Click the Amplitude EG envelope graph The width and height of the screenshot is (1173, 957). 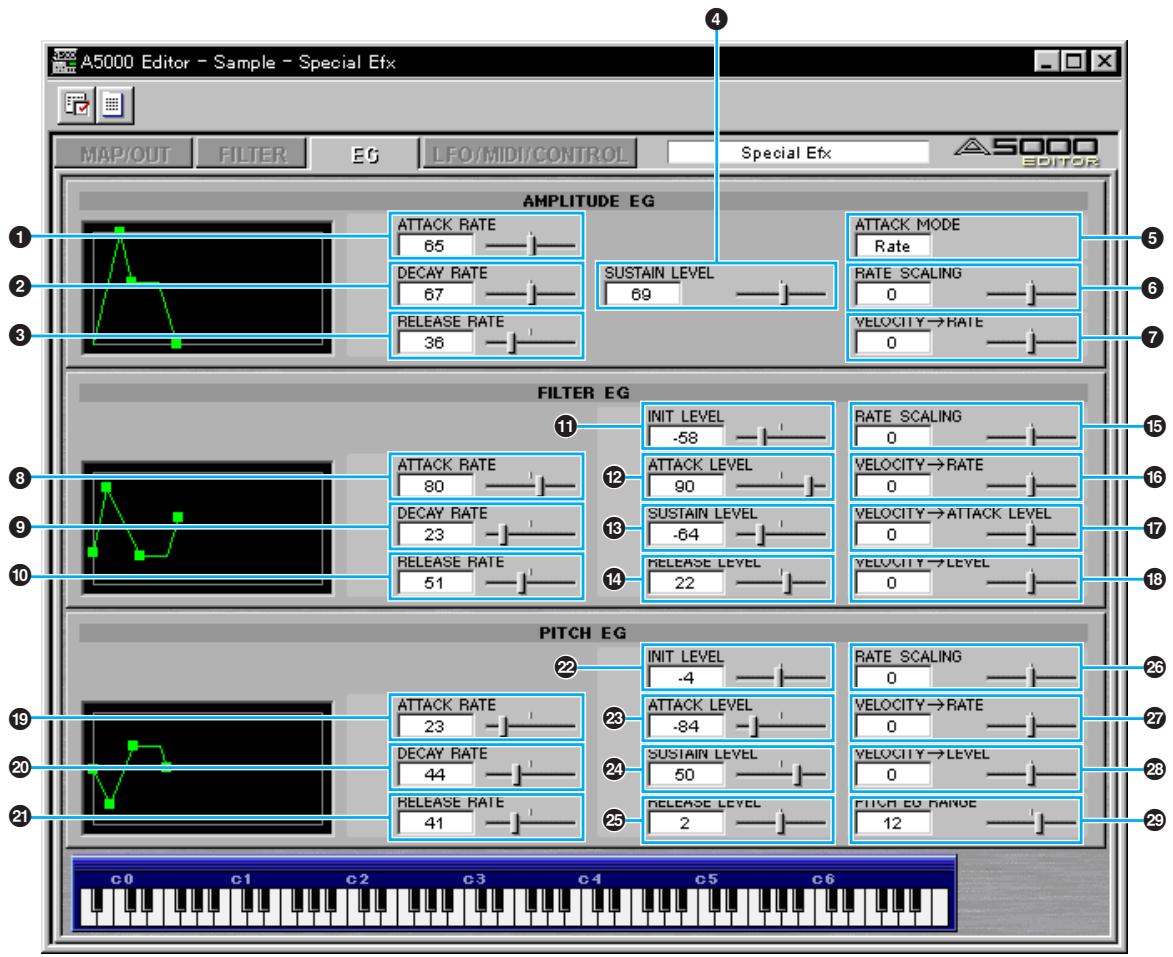(207, 287)
